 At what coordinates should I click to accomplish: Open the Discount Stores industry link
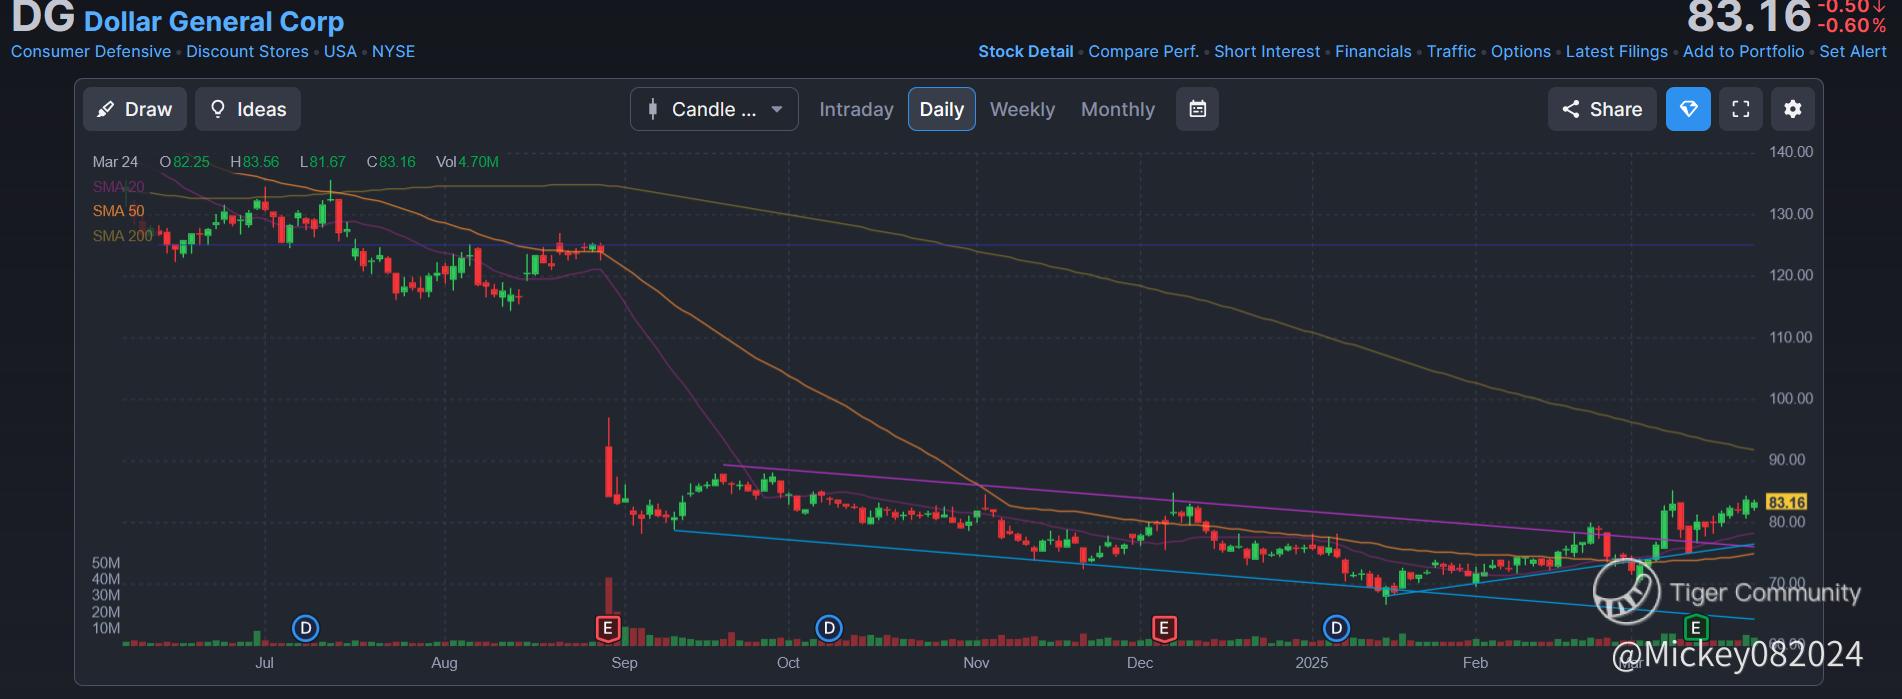pos(247,51)
